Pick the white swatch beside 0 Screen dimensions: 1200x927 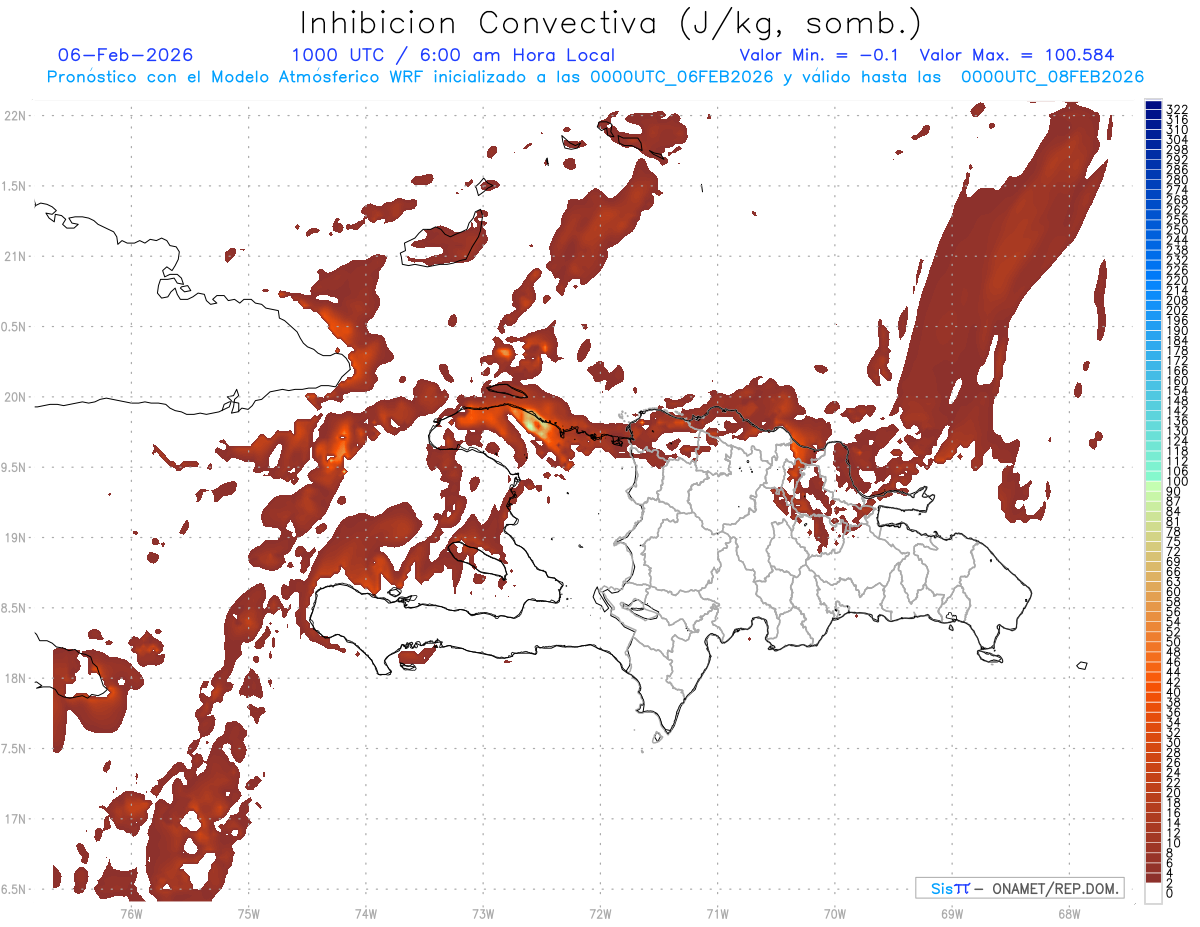point(1154,893)
